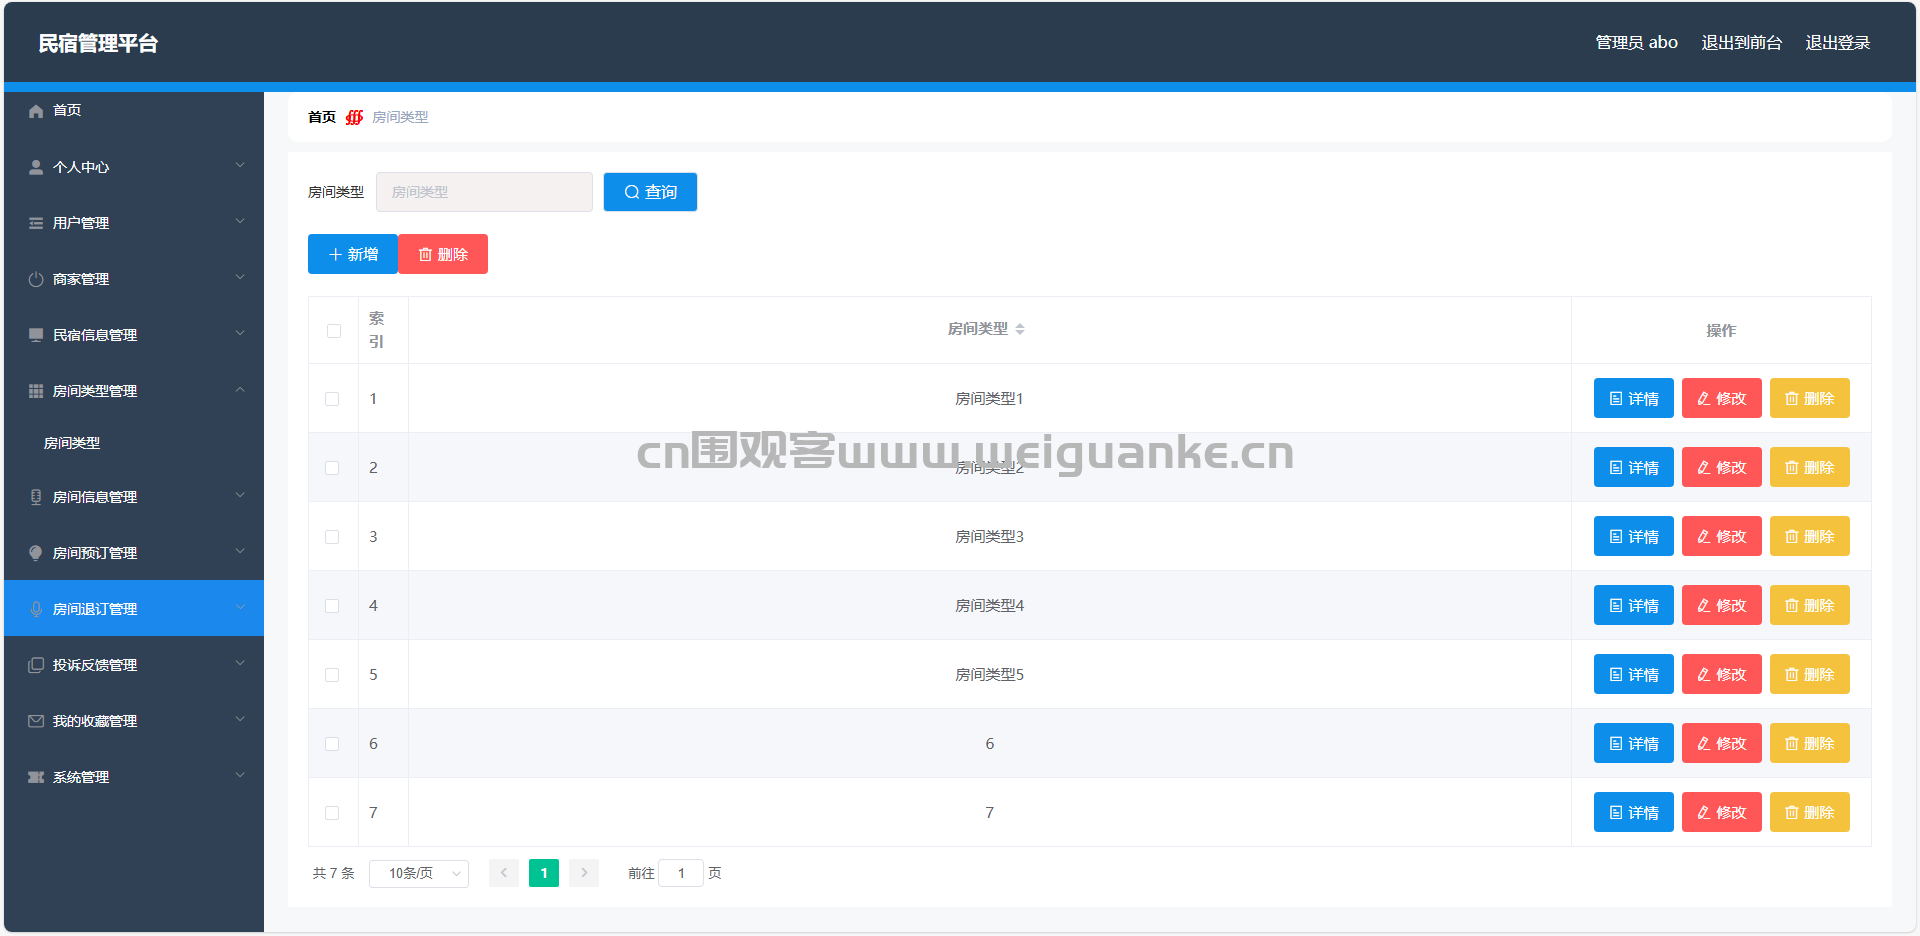Check the checkbox for row 5

(x=332, y=675)
